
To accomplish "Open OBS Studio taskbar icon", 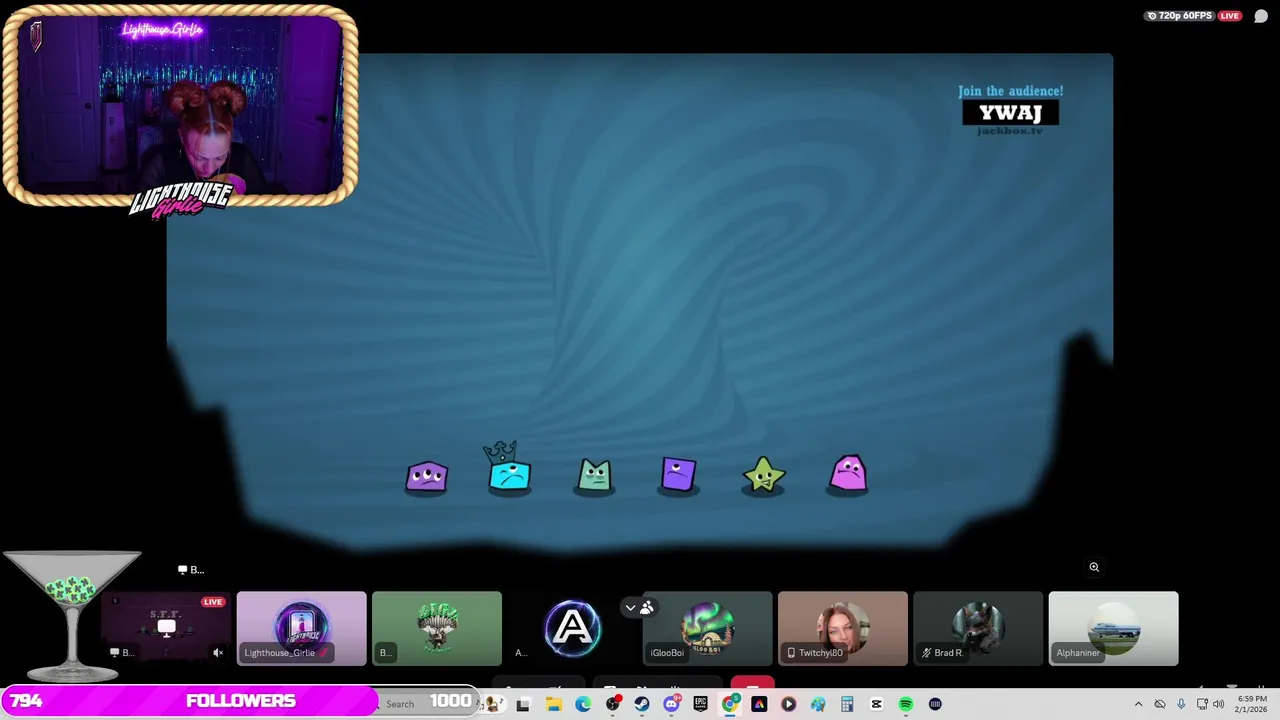I will point(612,704).
